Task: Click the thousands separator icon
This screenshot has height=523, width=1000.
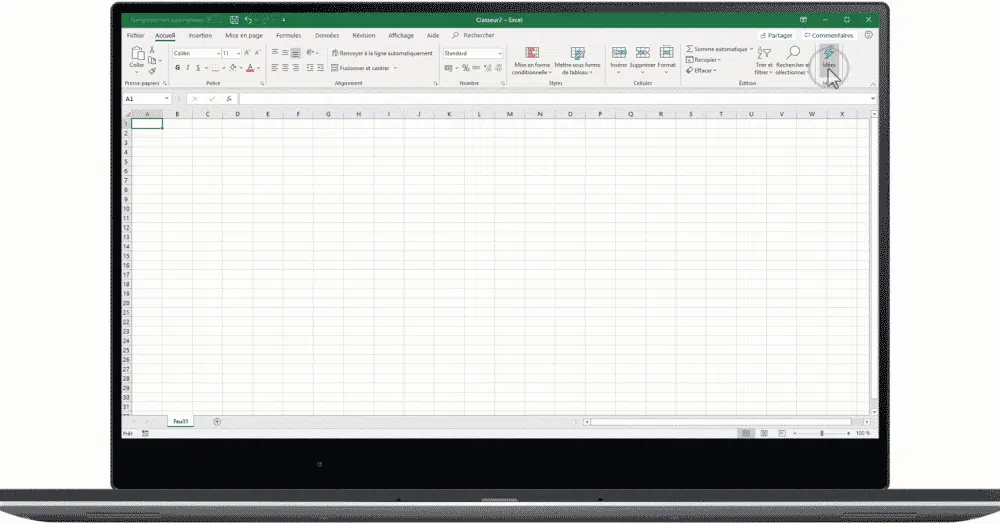Action: 476,68
